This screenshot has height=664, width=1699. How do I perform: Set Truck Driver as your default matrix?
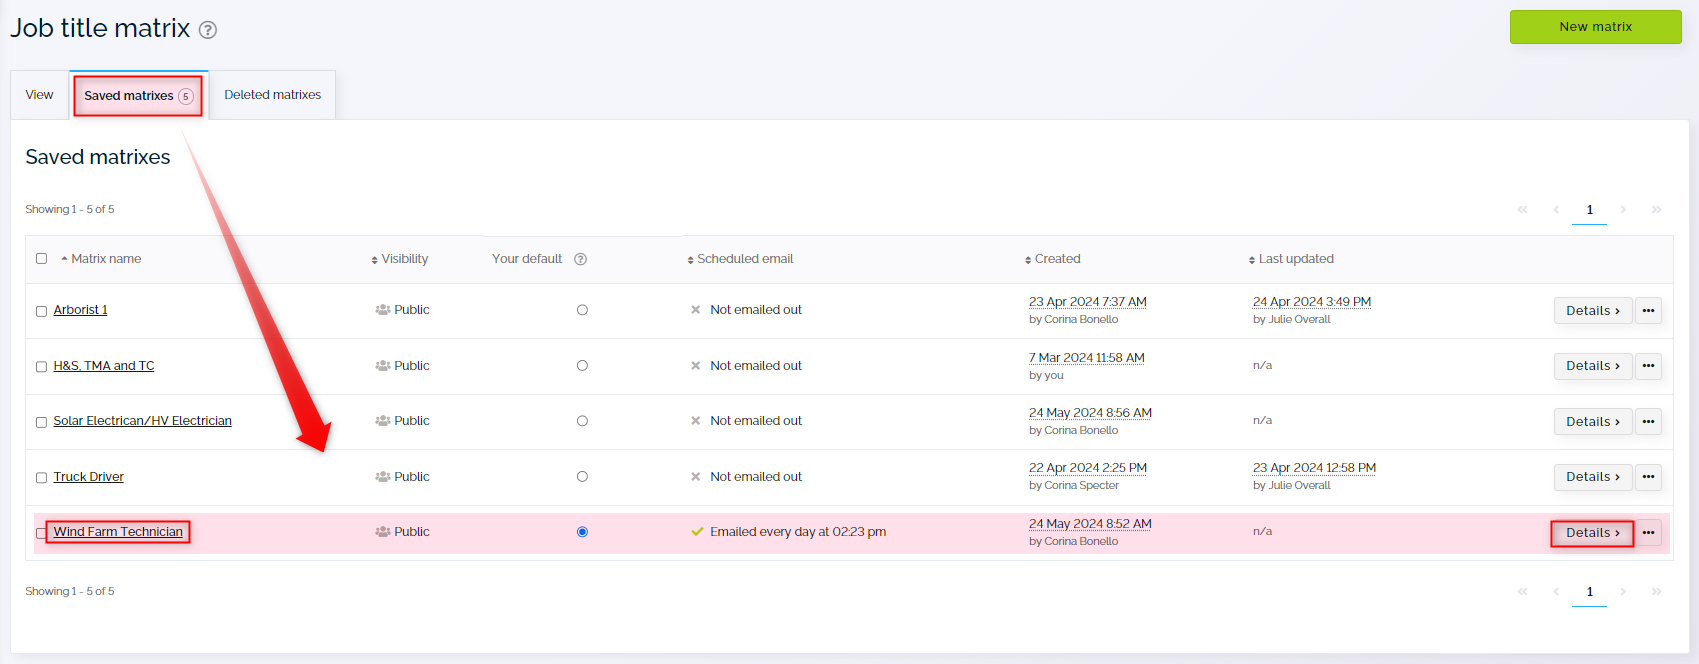pos(582,477)
